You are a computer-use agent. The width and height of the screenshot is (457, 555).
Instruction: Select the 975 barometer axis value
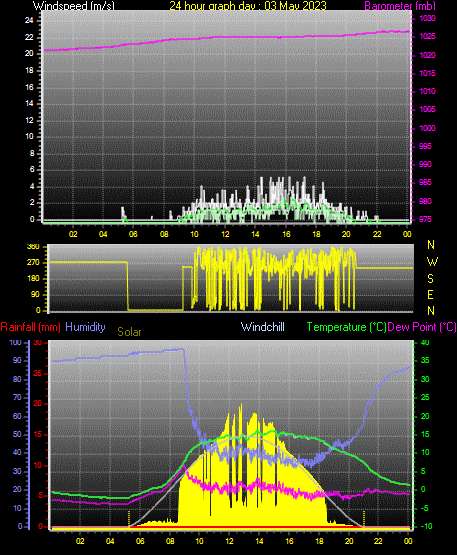tap(425, 219)
